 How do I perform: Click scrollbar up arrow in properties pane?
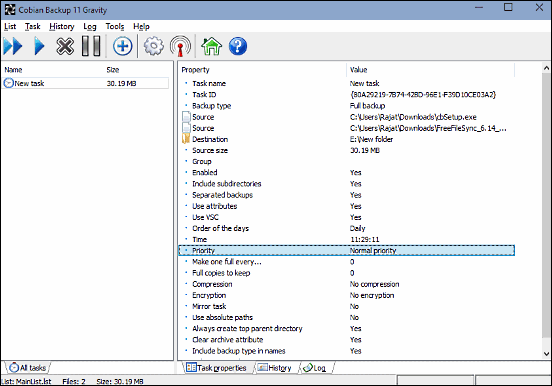coord(546,68)
